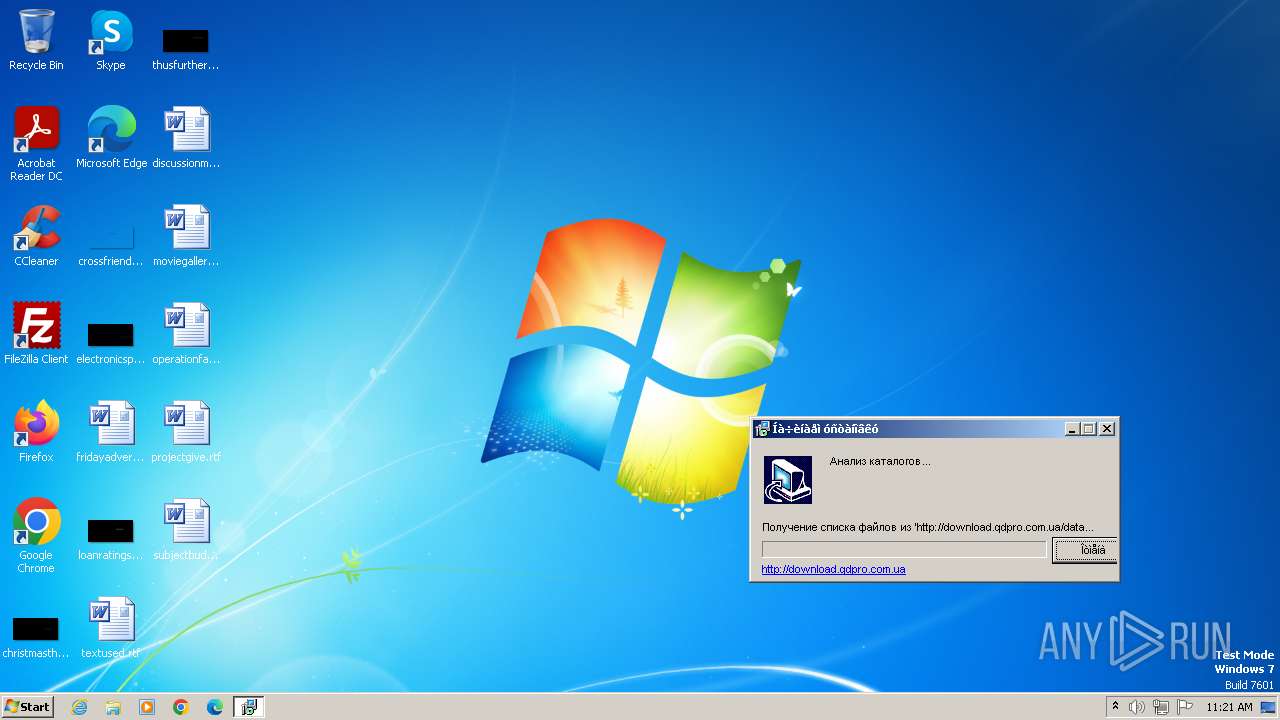The width and height of the screenshot is (1280, 720).
Task: Minimize the updater dialog window
Action: click(x=1072, y=429)
